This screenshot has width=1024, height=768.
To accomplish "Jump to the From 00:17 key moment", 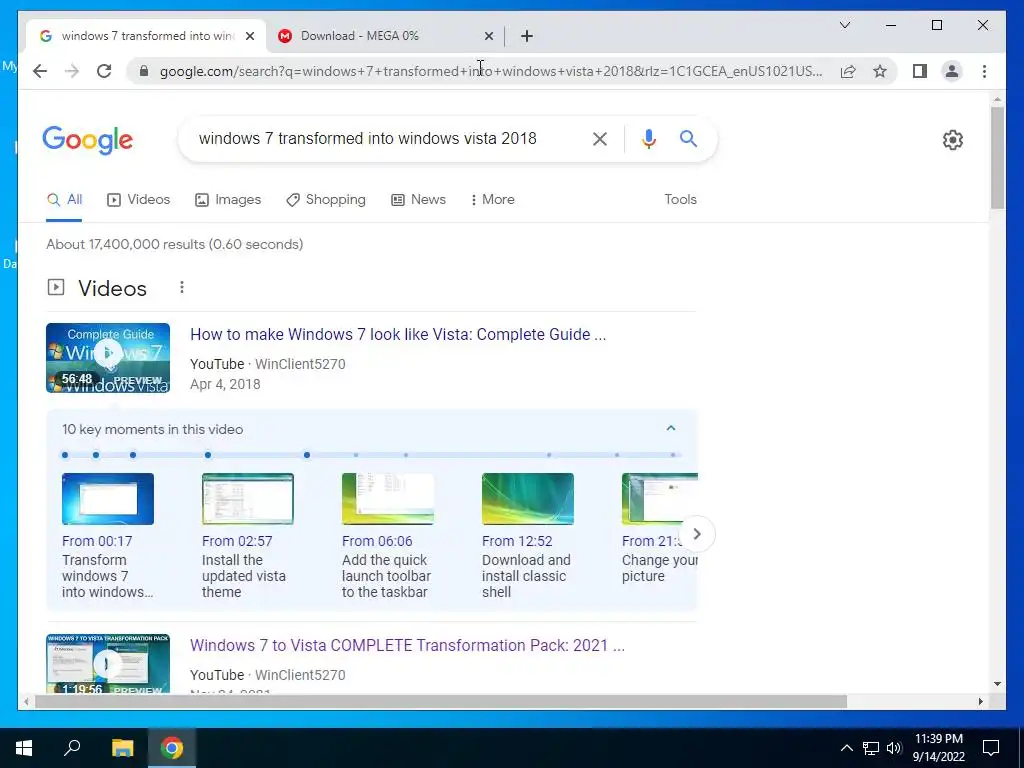I will click(97, 541).
